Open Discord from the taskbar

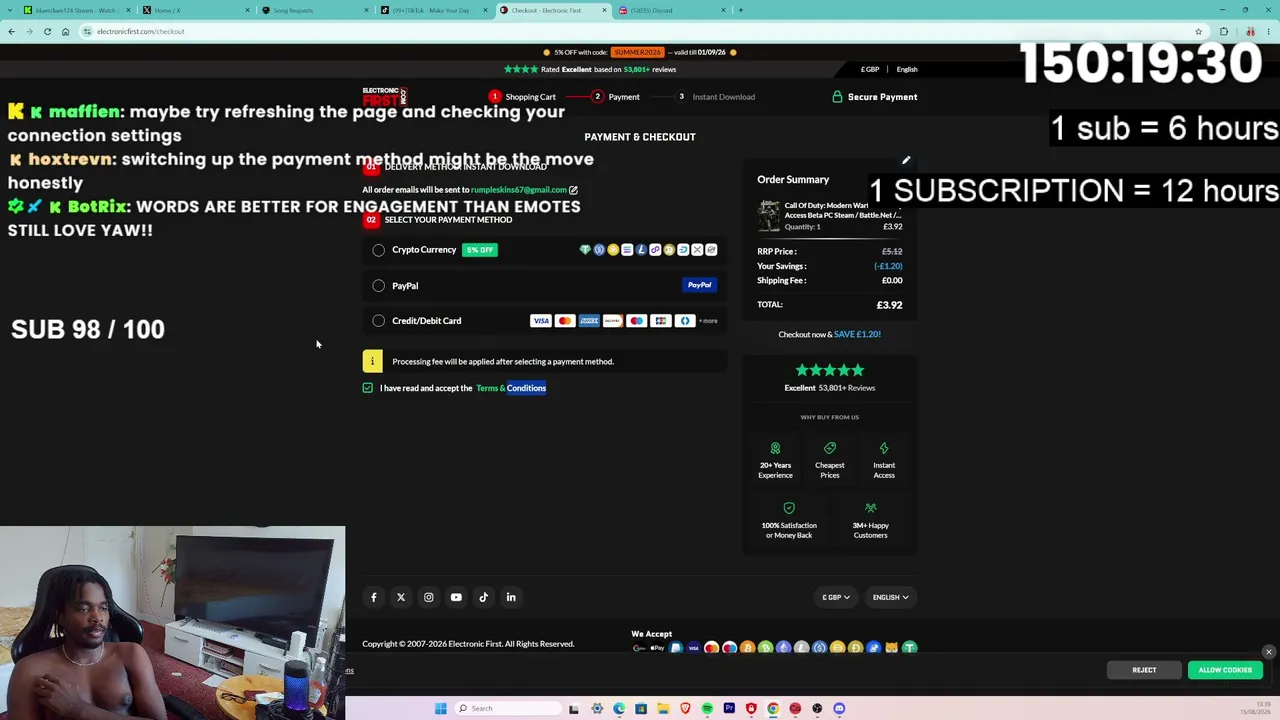coord(839,709)
